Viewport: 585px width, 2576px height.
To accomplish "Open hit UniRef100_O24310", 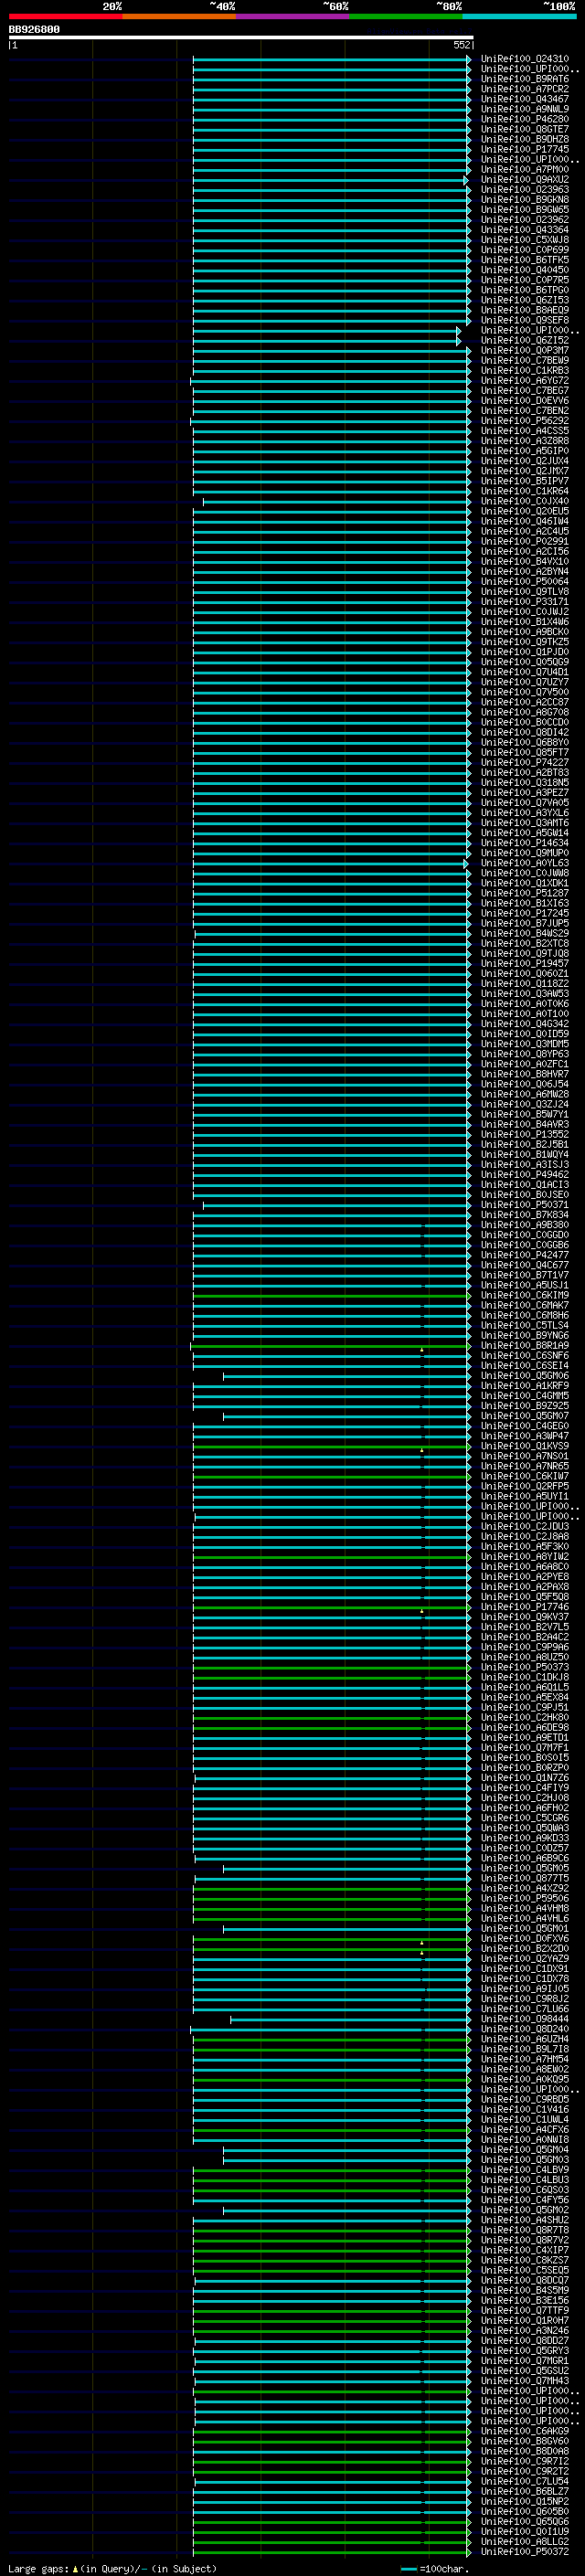I will [525, 59].
